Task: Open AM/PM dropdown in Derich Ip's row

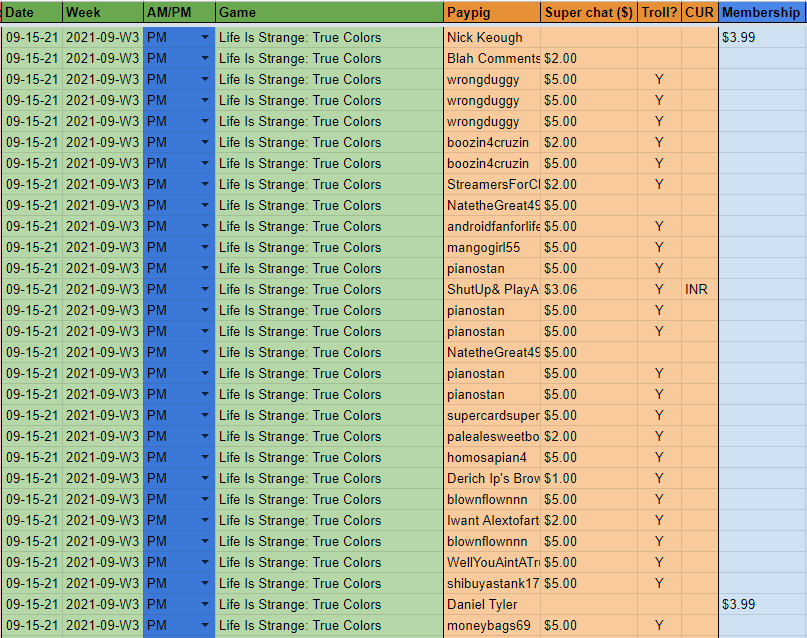Action: click(x=205, y=478)
